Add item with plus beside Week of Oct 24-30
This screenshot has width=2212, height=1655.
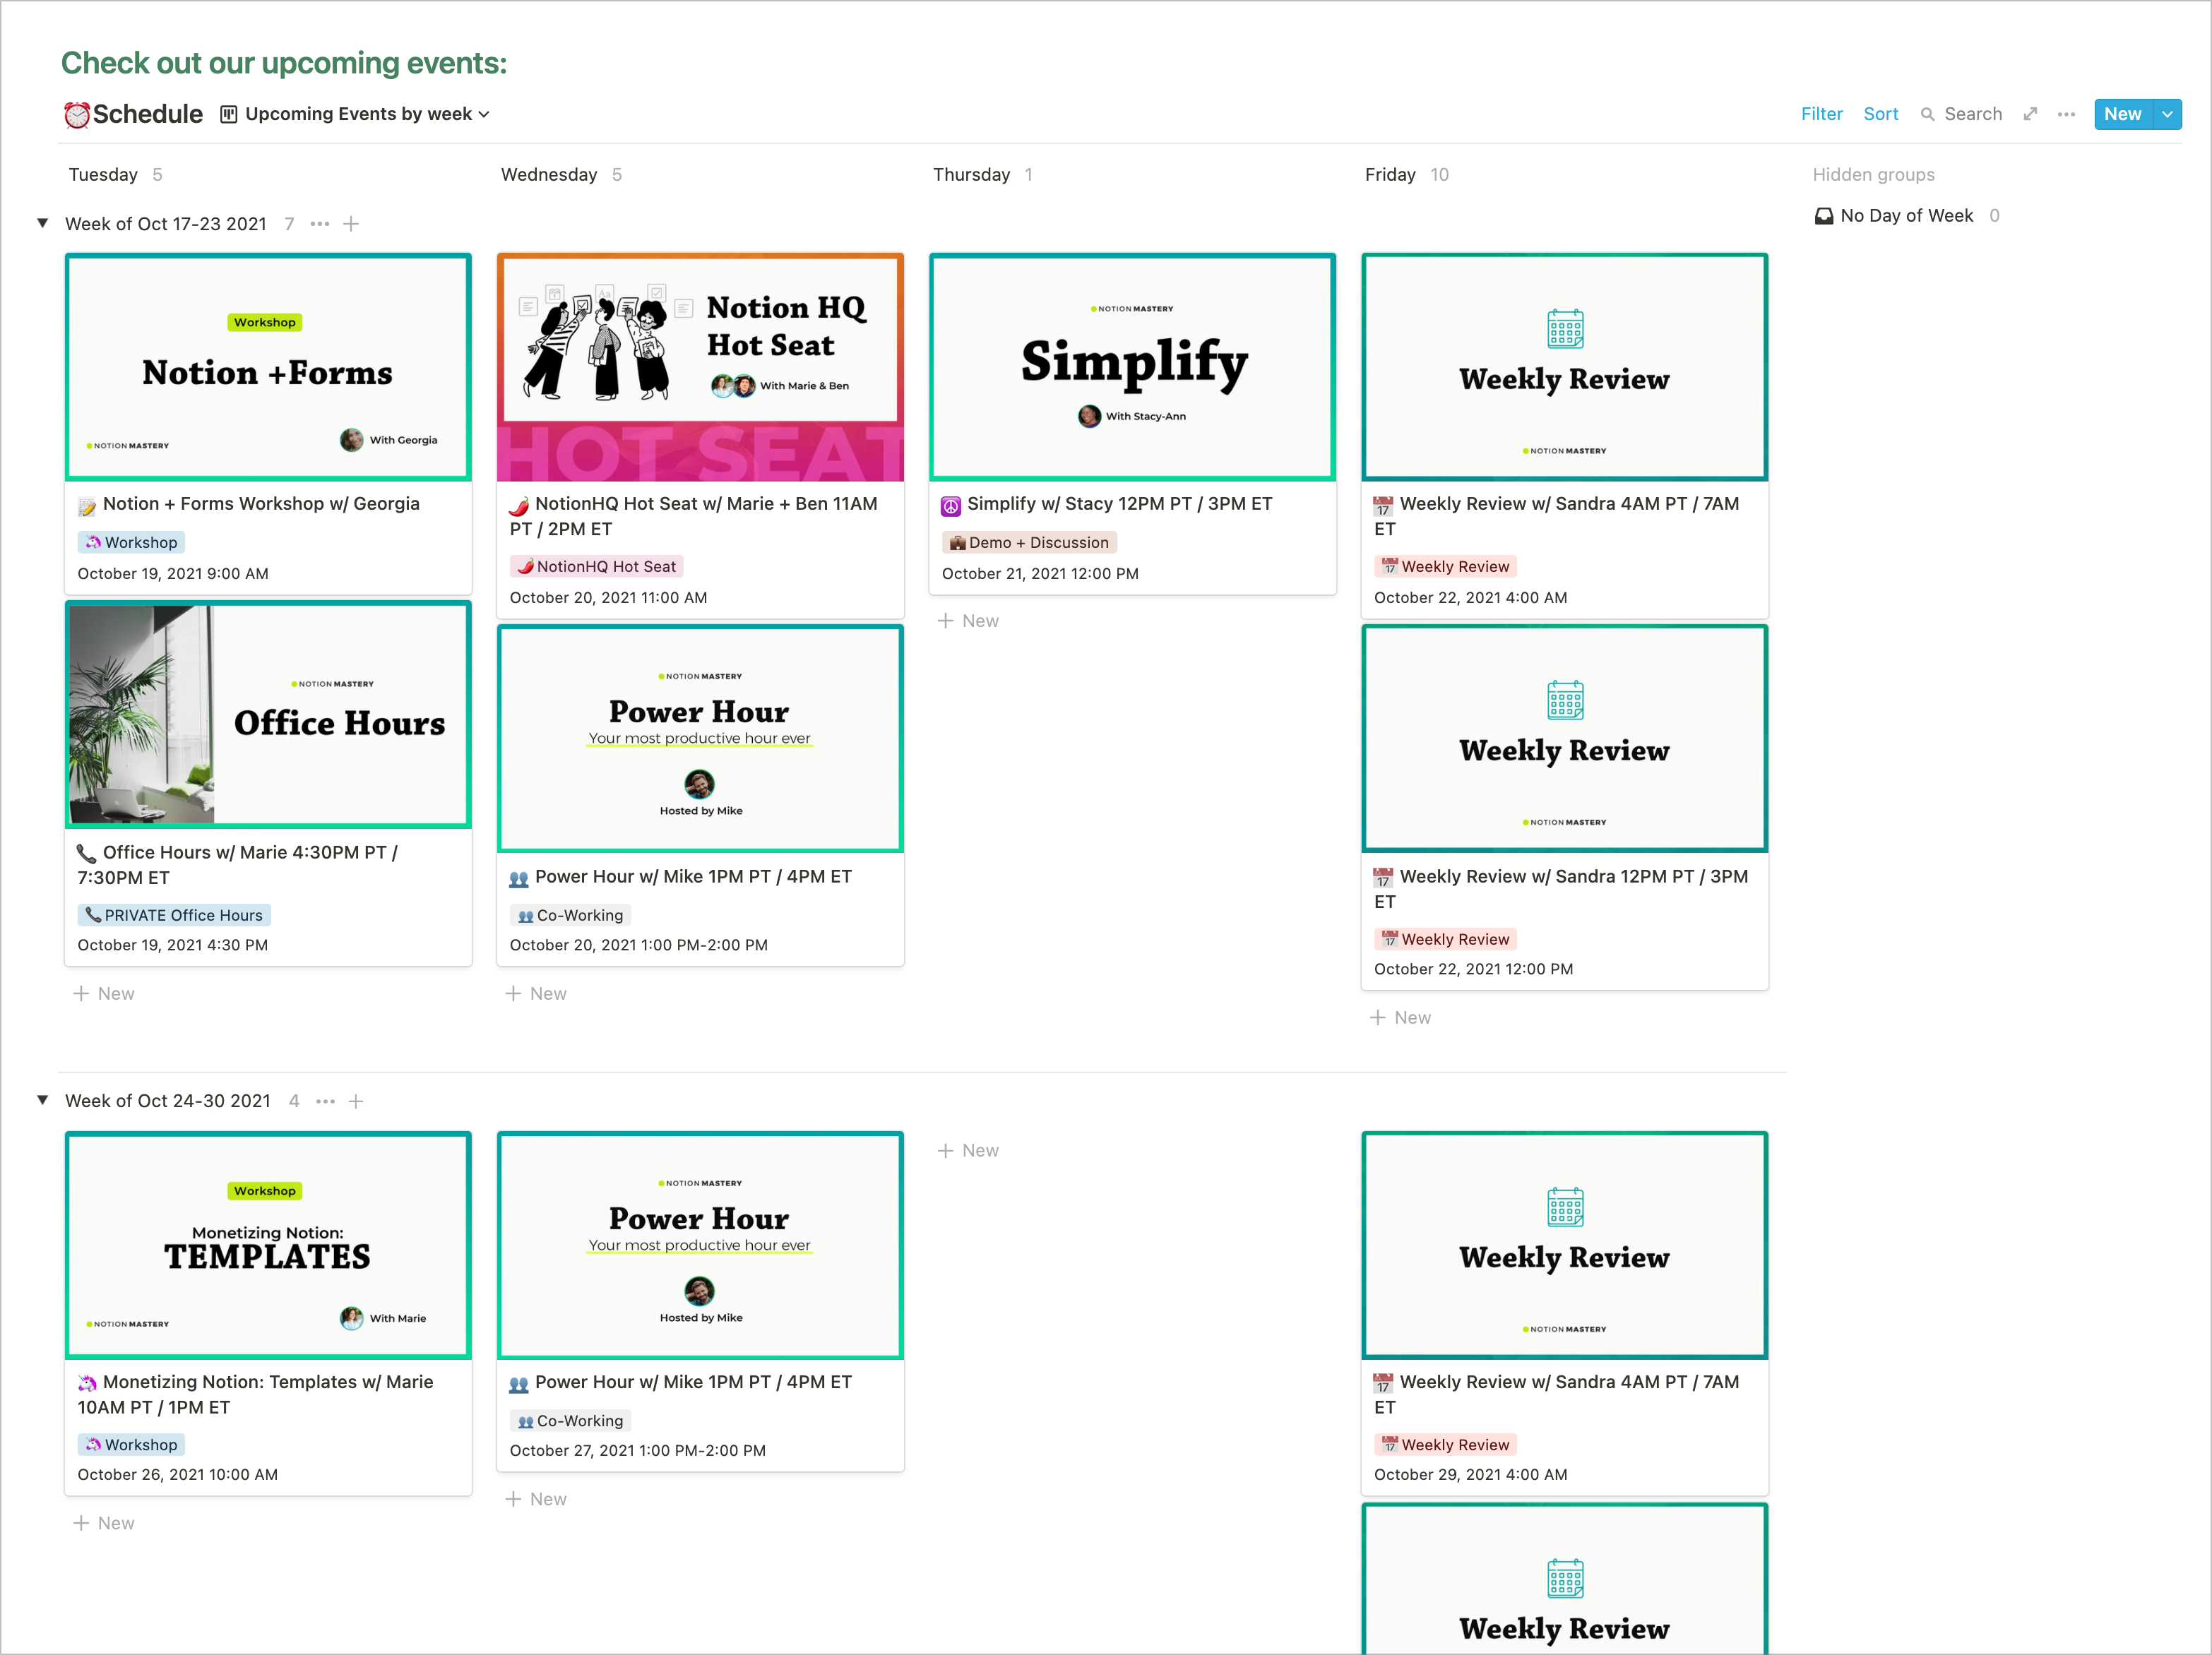[356, 1101]
